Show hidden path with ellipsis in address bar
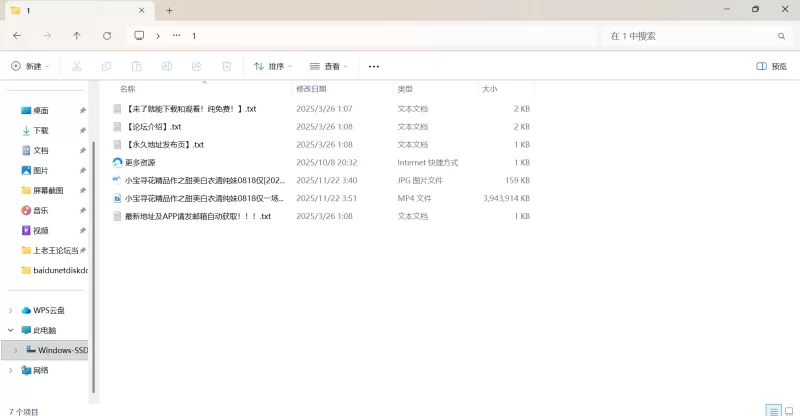 tap(177, 36)
